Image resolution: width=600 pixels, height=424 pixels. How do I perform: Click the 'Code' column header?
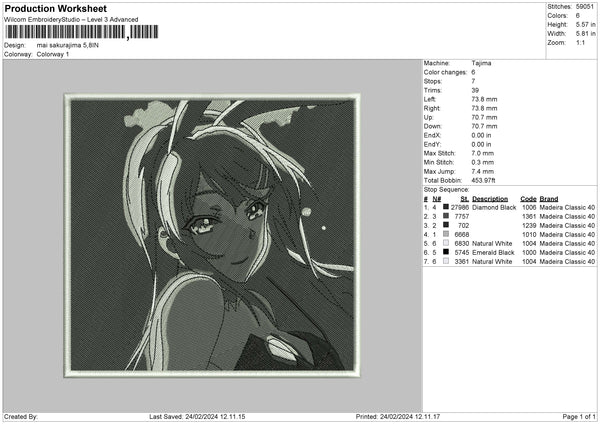pos(528,199)
